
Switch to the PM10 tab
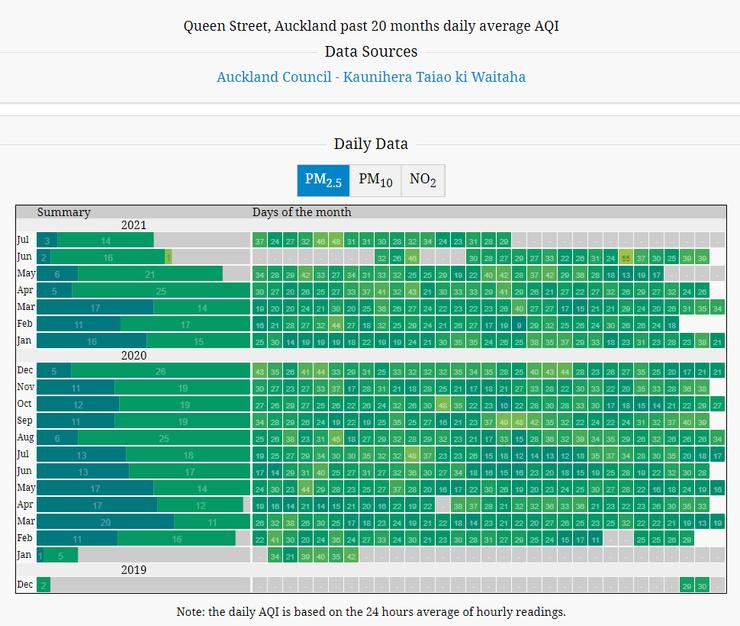pos(375,180)
